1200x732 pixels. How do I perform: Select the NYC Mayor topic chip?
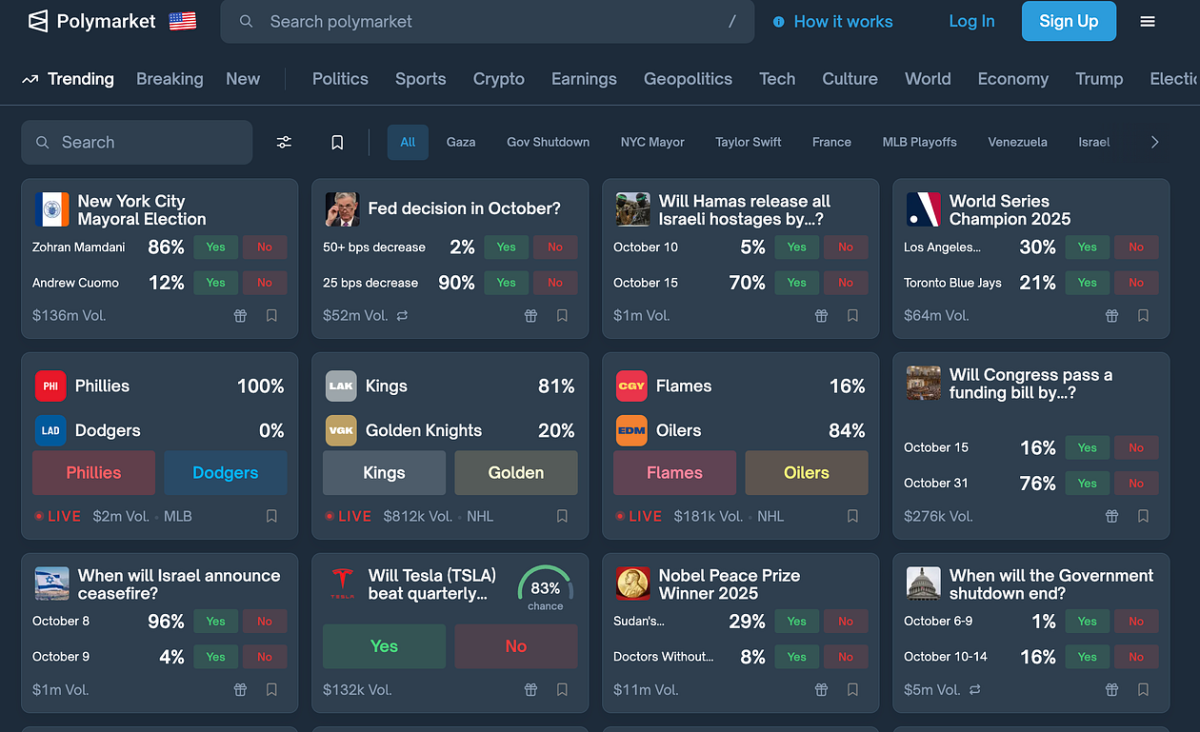(x=652, y=142)
